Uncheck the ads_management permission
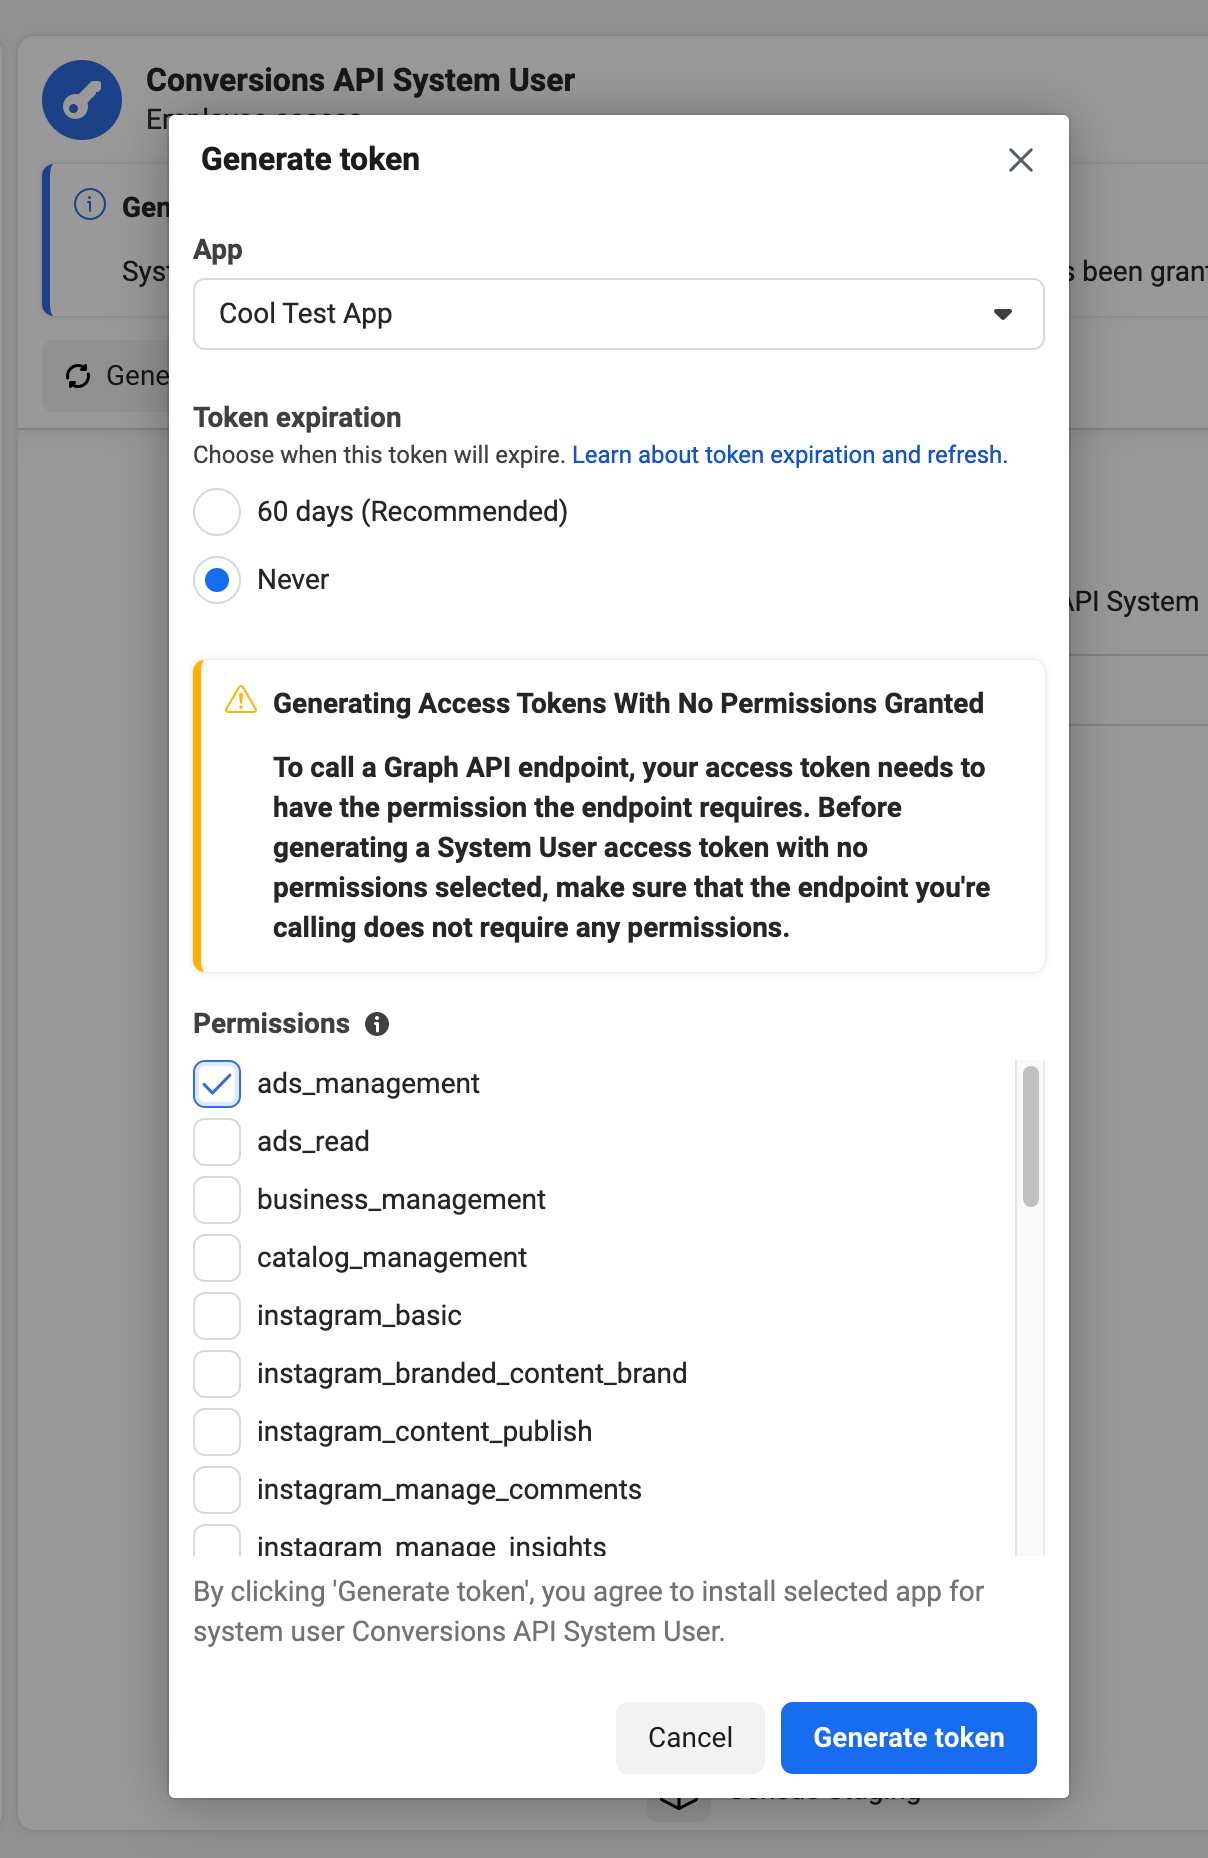Image resolution: width=1208 pixels, height=1858 pixels. 217,1084
